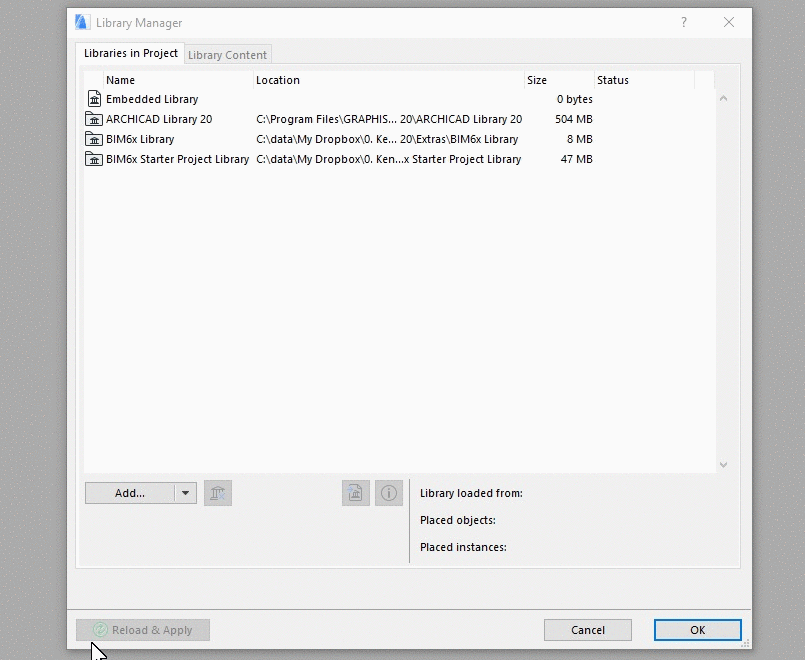Viewport: 805px width, 660px height.
Task: Click the ARCHICAD Library 20 folder icon
Action: [94, 119]
